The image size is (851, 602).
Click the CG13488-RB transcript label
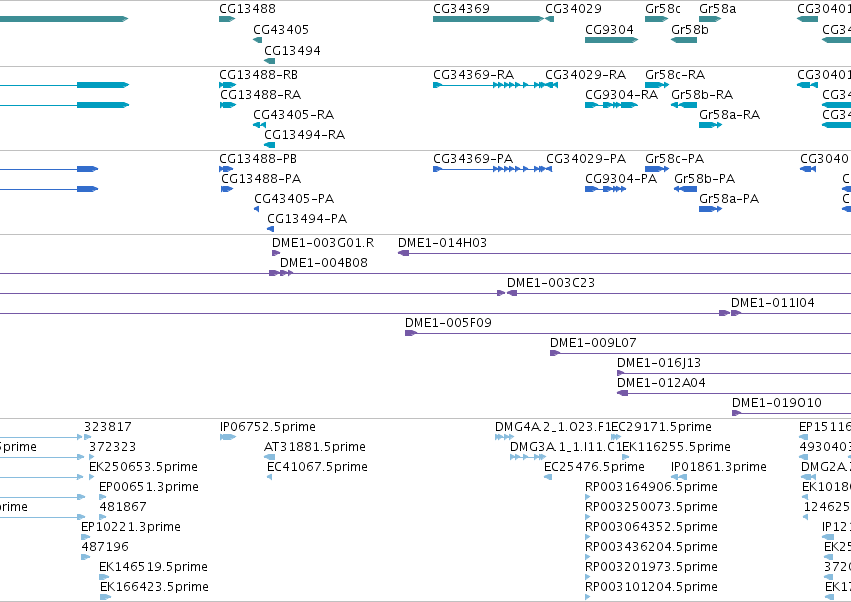click(x=258, y=74)
